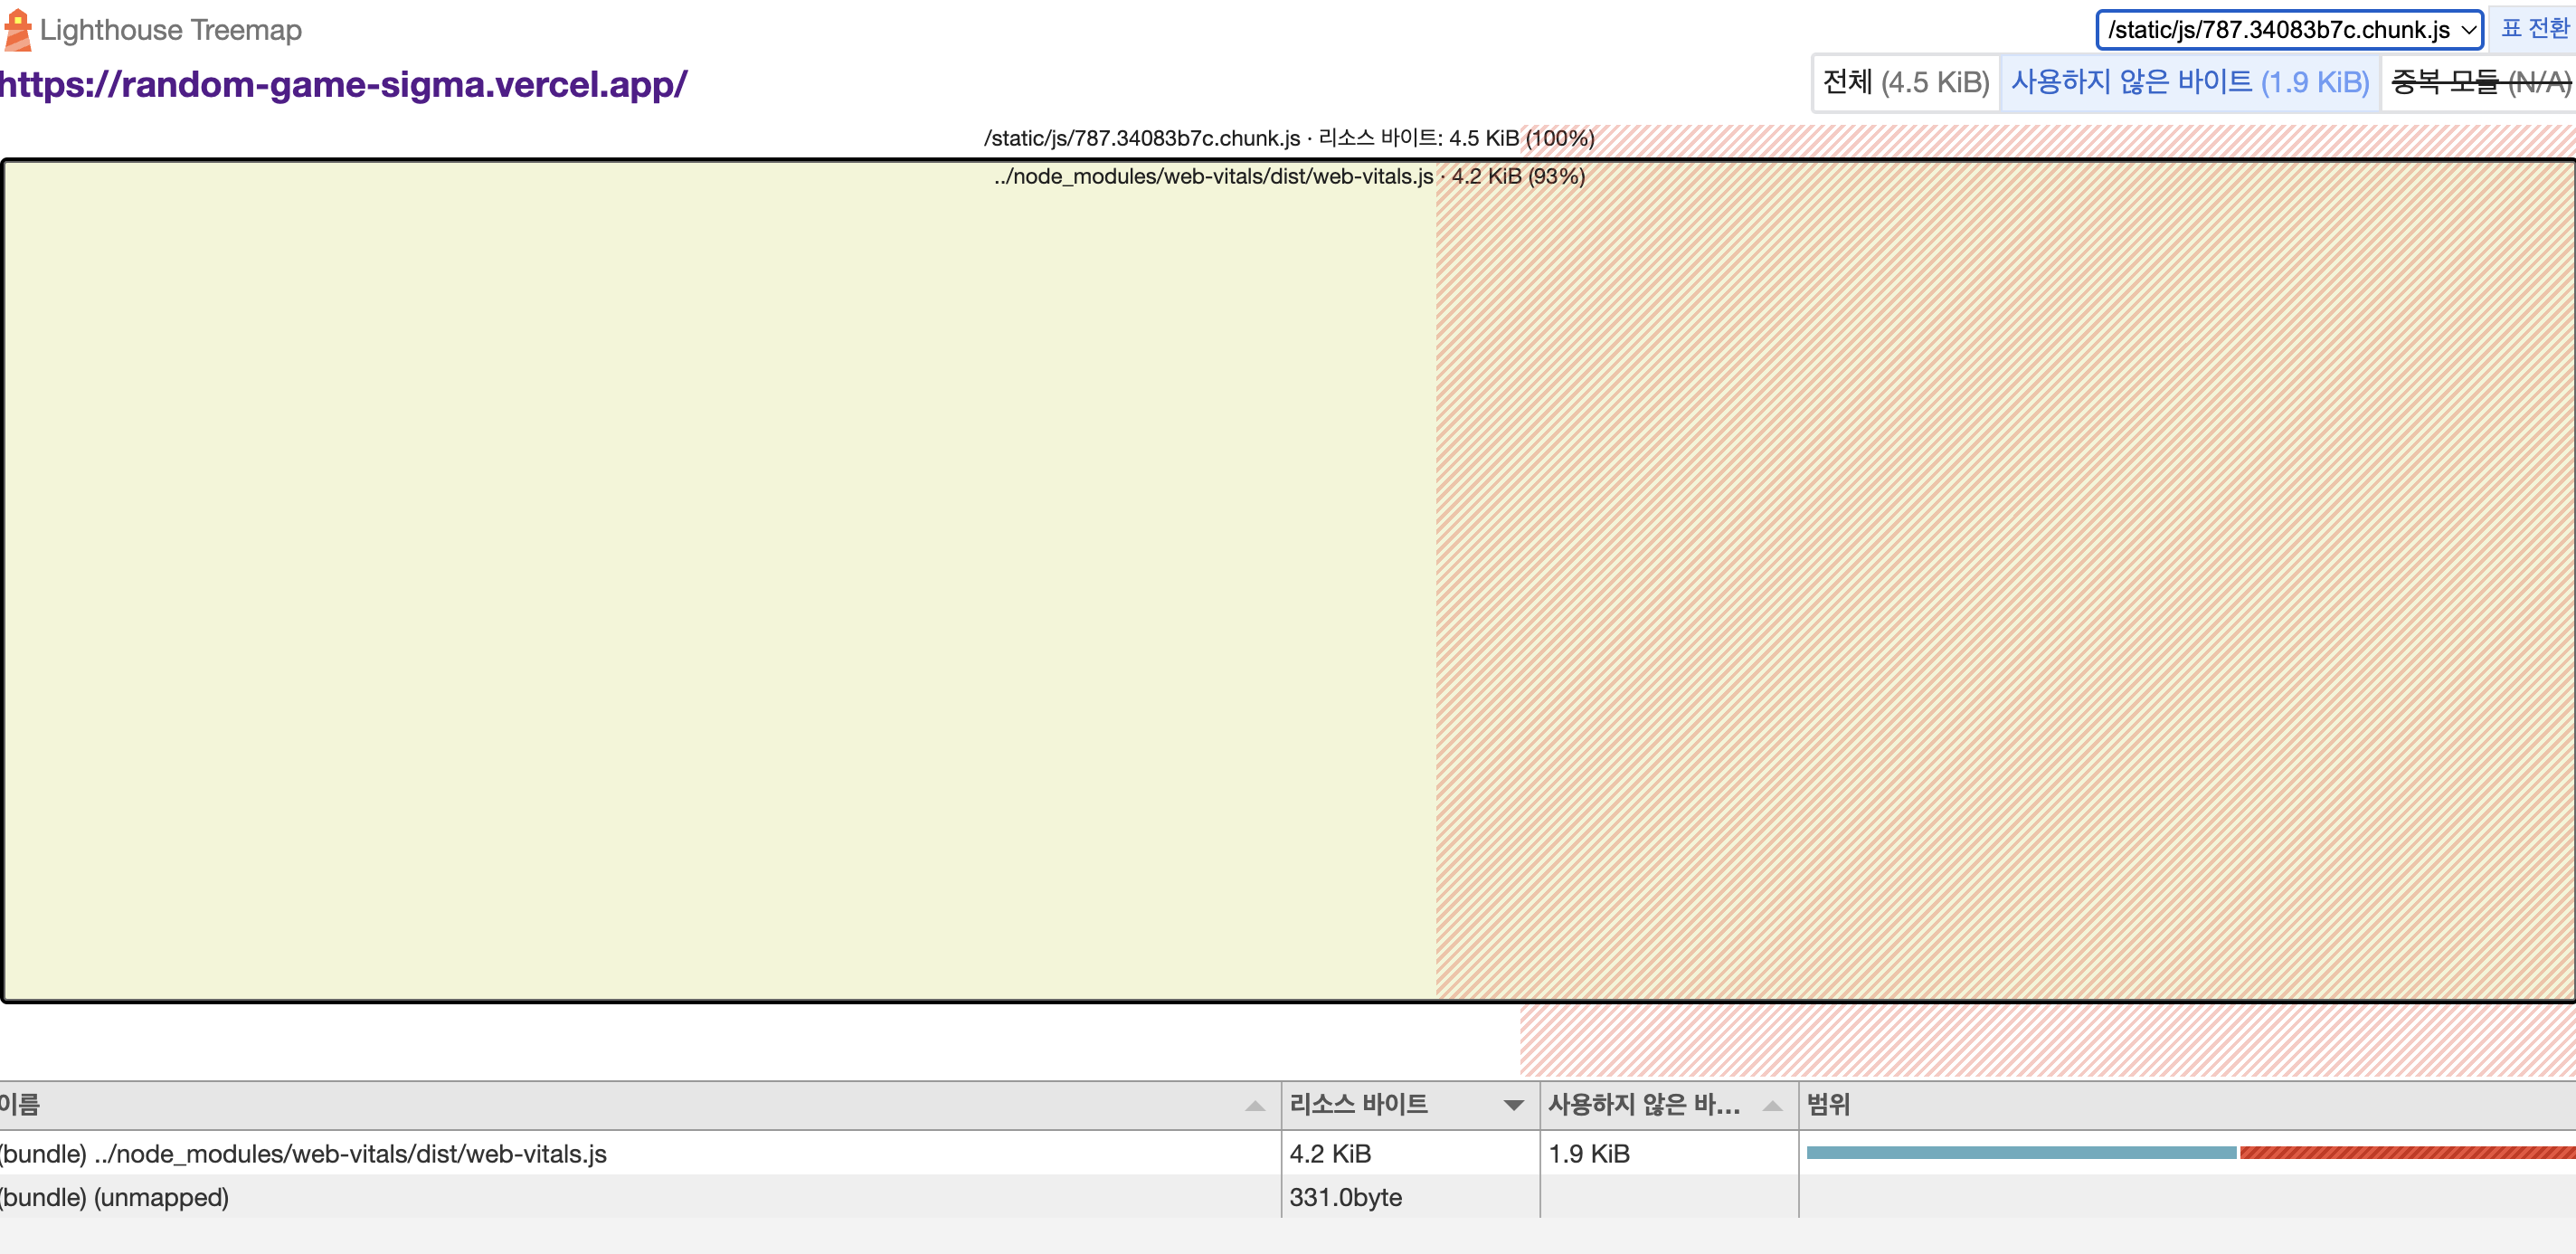Click the disabled 중복 모듈 (N/A) view option

[x=2479, y=82]
